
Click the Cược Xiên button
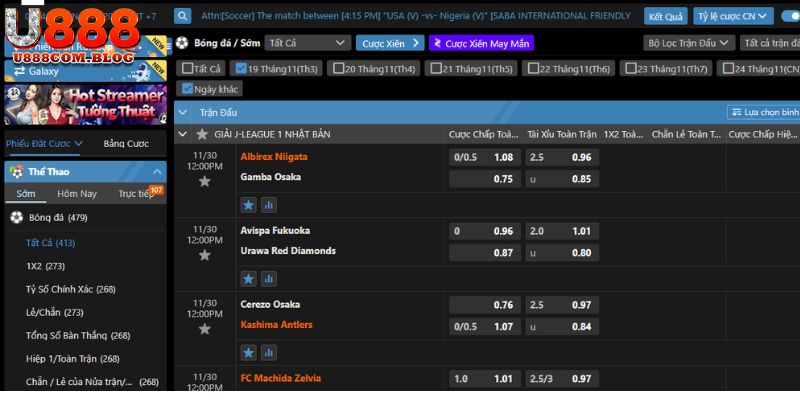click(x=390, y=43)
